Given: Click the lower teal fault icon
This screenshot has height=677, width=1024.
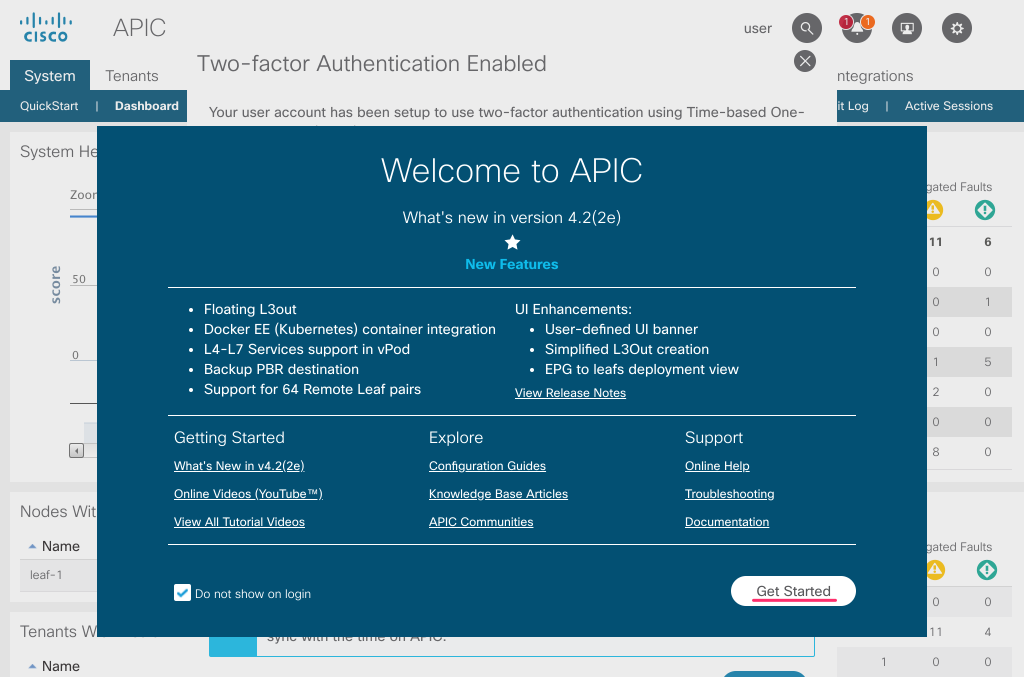Looking at the screenshot, I should point(987,570).
